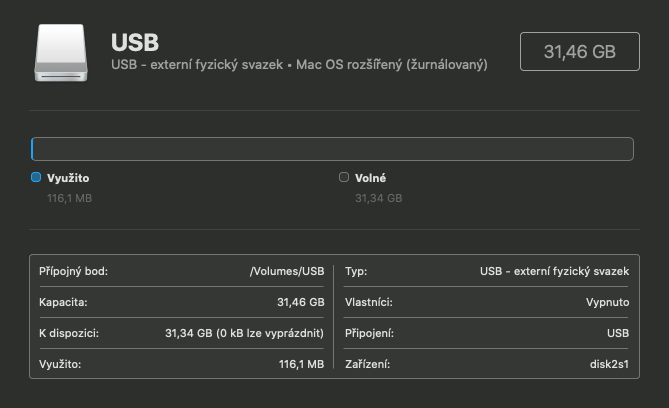
Task: Select the Přípojný bod row
Action: [73, 271]
